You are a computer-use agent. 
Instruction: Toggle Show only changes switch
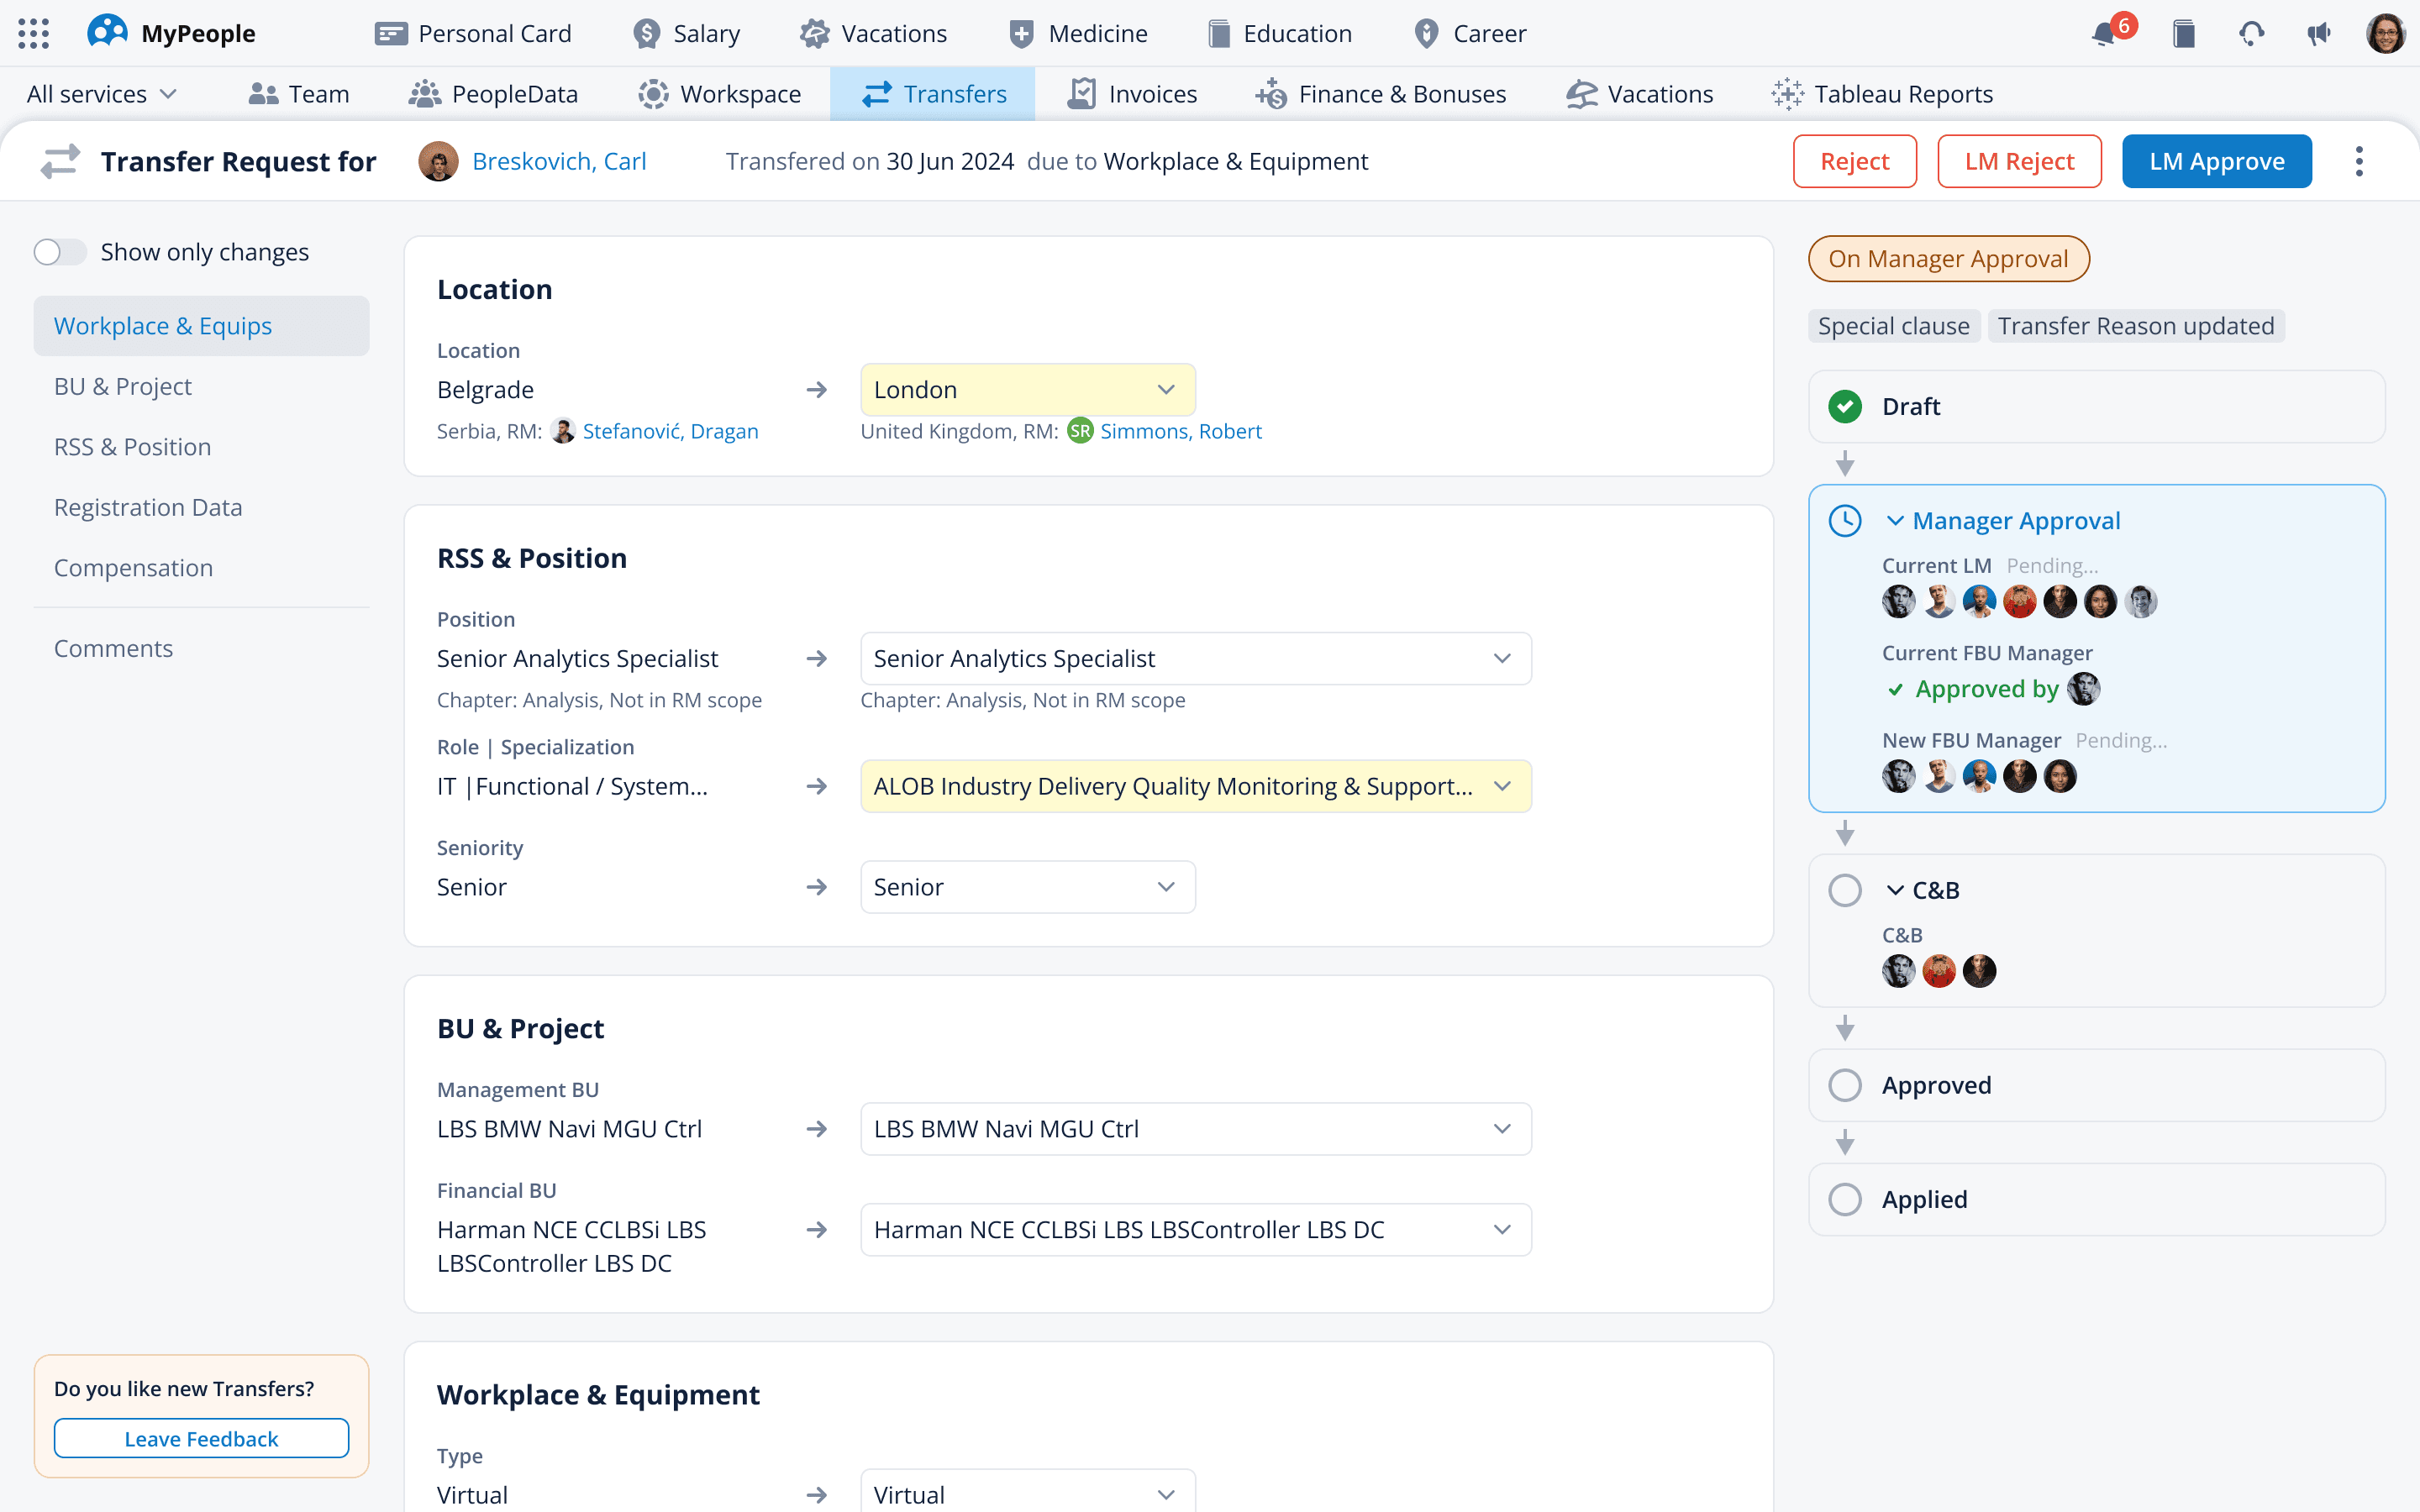click(x=60, y=252)
